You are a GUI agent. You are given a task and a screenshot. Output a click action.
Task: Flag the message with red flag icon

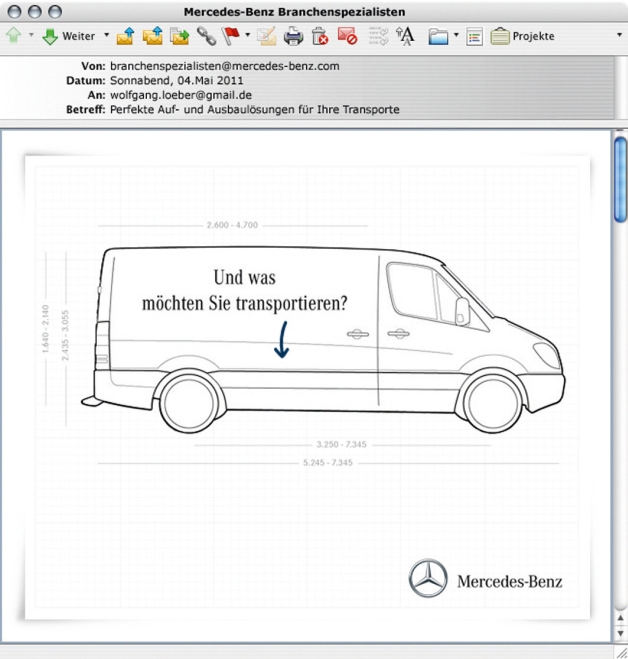[x=231, y=36]
